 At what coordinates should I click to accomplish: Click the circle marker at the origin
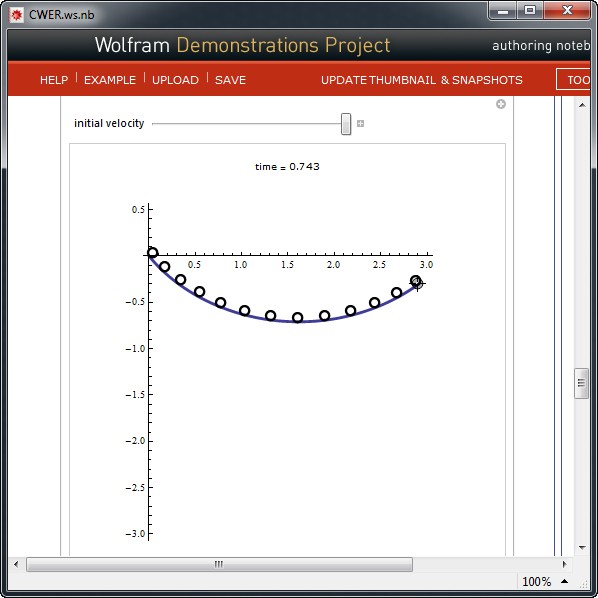tap(152, 252)
